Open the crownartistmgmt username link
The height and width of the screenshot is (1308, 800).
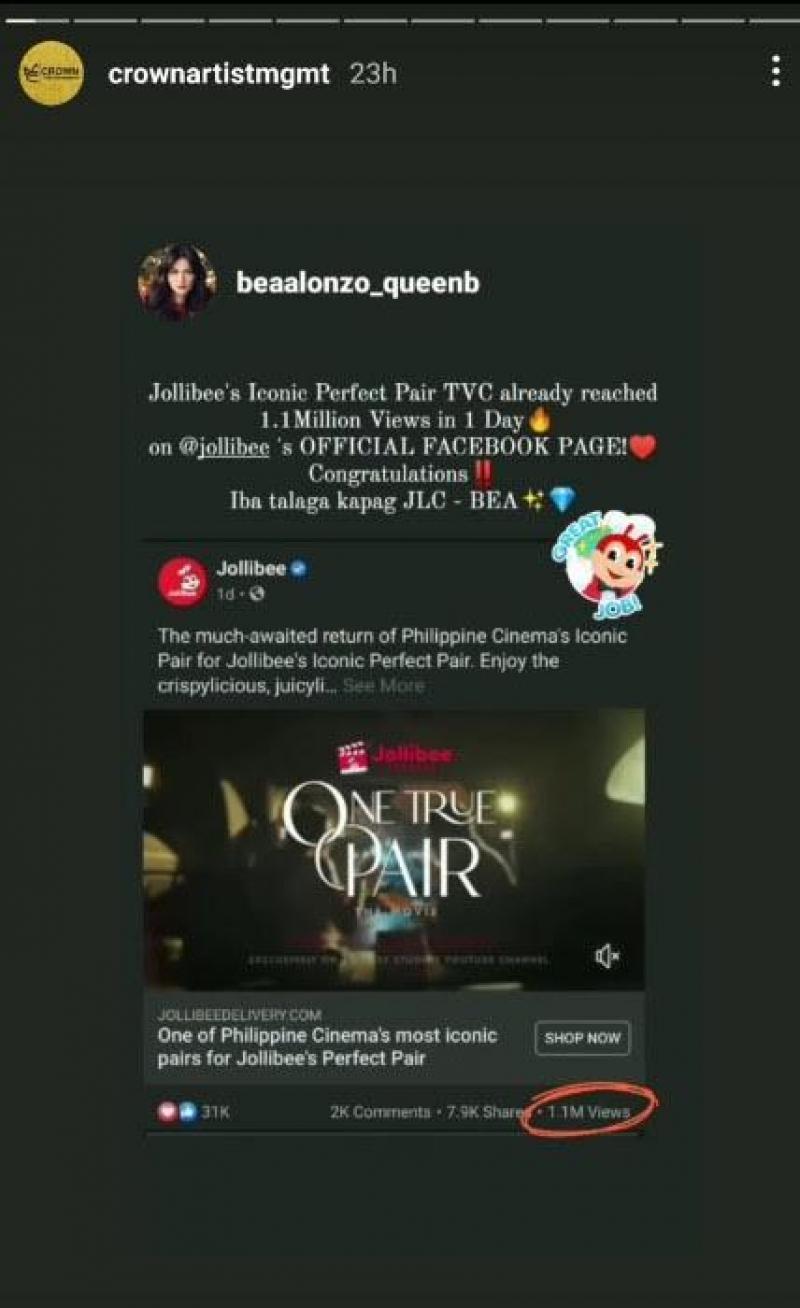tap(218, 75)
